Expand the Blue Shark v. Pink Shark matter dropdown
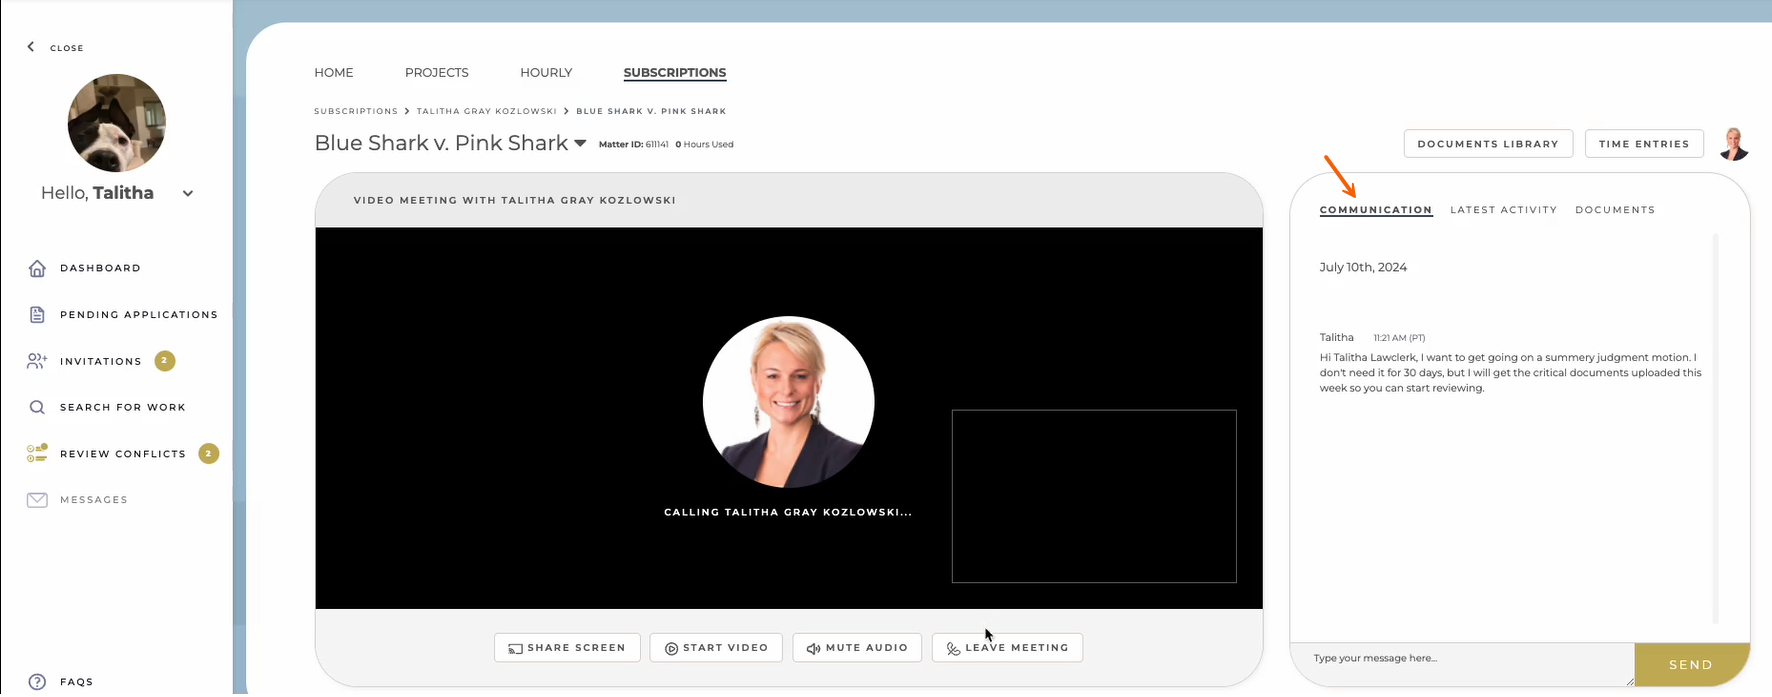Image resolution: width=1772 pixels, height=697 pixels. (580, 144)
